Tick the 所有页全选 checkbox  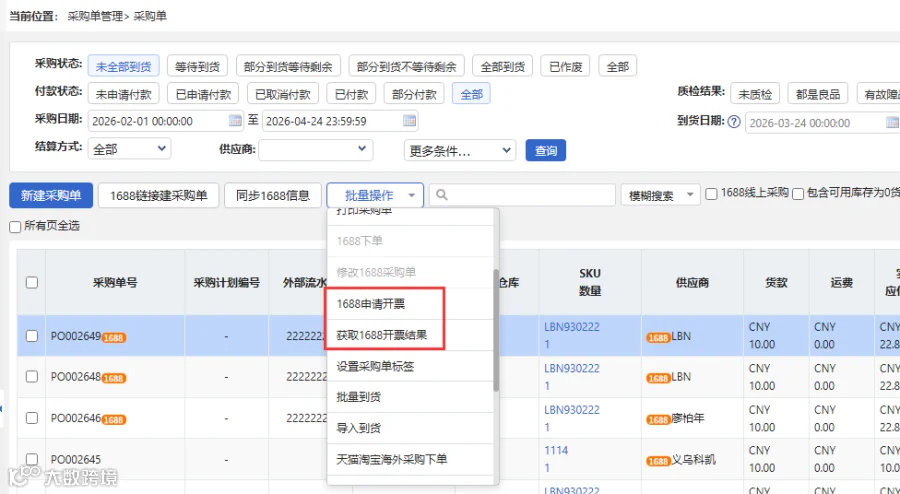pyautogui.click(x=15, y=227)
